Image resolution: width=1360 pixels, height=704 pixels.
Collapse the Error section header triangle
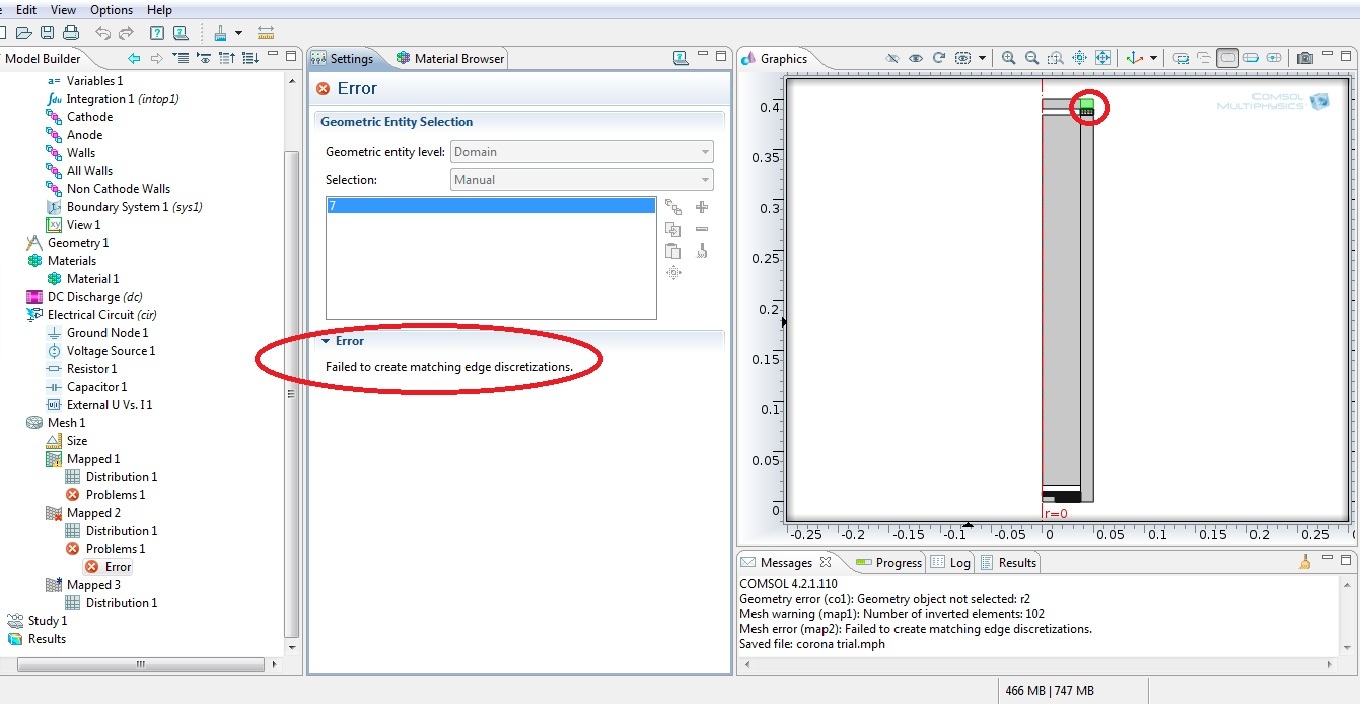pyautogui.click(x=326, y=341)
